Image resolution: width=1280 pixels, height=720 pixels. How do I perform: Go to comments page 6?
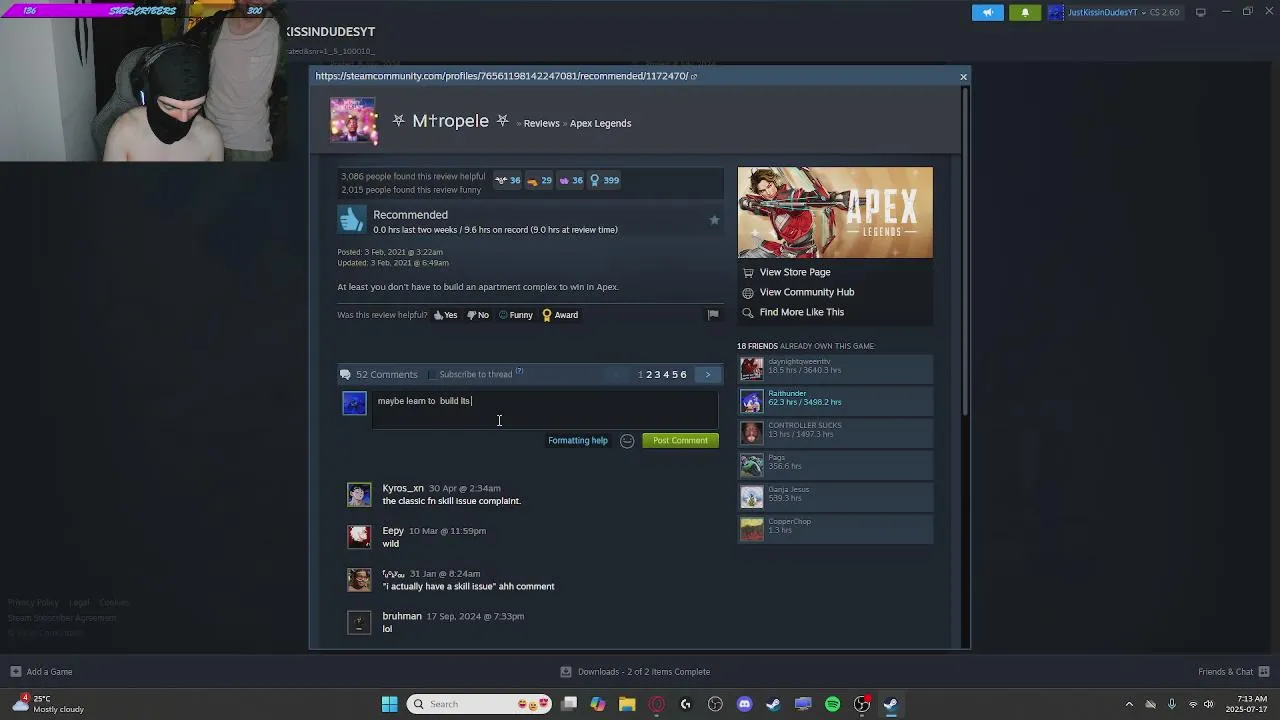click(x=683, y=375)
